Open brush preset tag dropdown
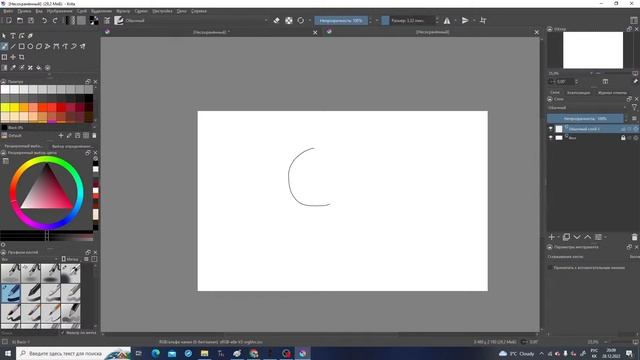This screenshot has height=360, width=640. click(29, 259)
